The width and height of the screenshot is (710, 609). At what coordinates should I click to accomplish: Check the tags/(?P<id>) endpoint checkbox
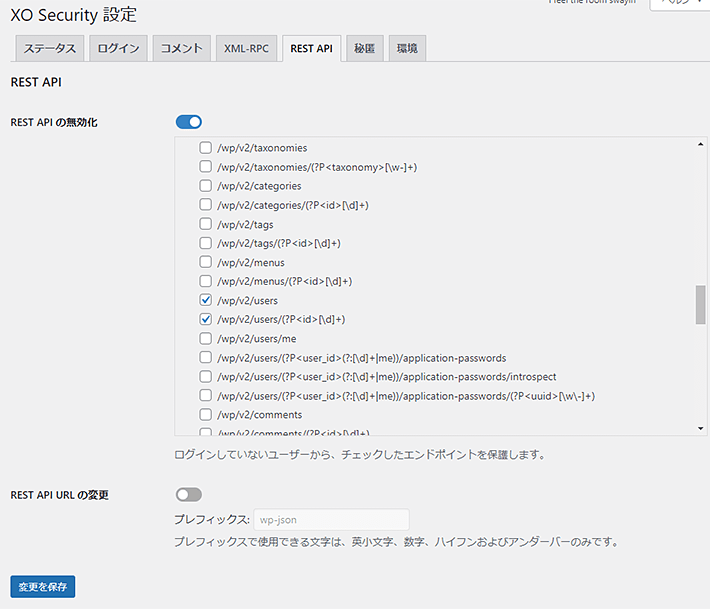(206, 243)
